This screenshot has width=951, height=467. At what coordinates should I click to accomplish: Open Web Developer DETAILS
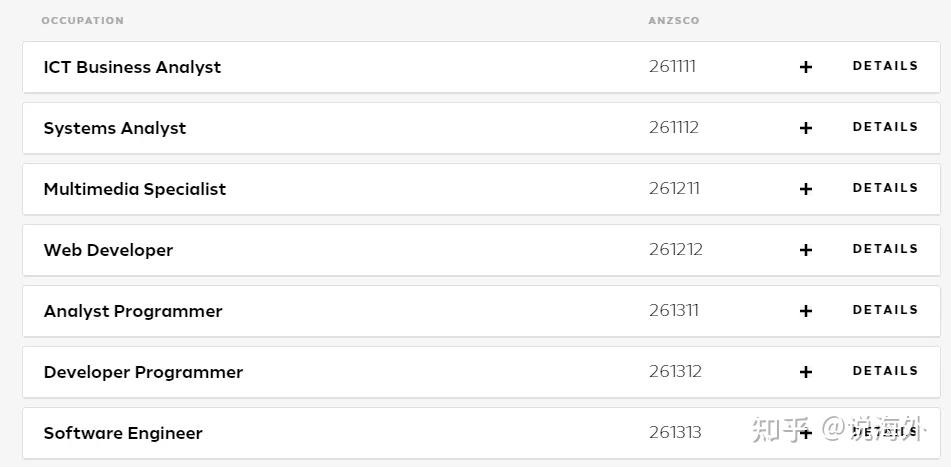[x=885, y=249]
